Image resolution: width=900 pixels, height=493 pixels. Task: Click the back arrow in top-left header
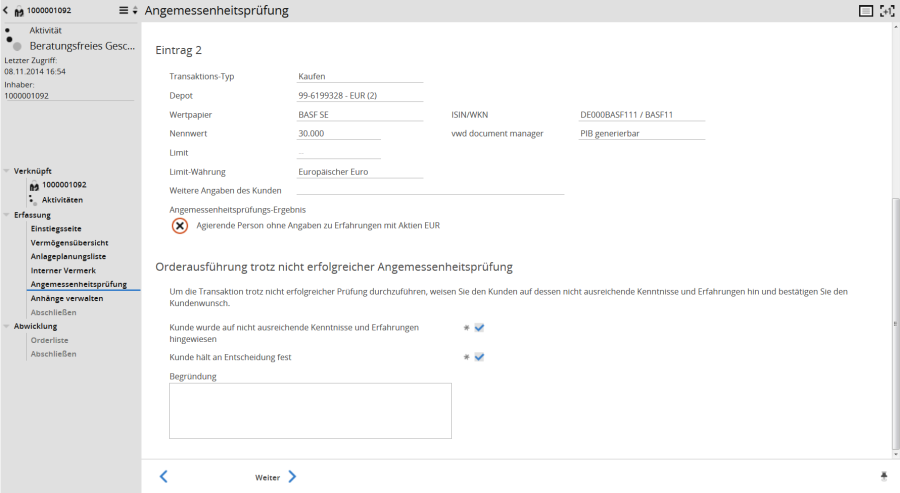click(7, 11)
